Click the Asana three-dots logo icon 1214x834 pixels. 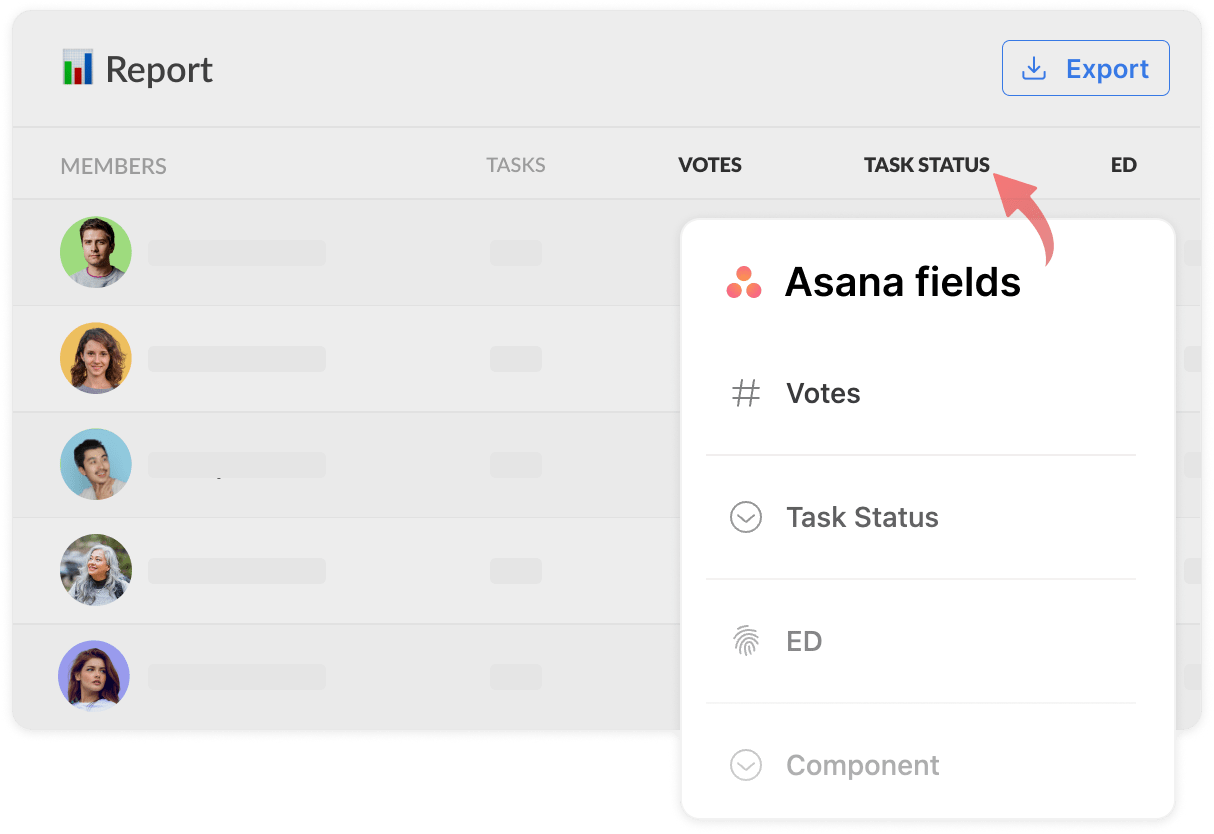pos(745,281)
